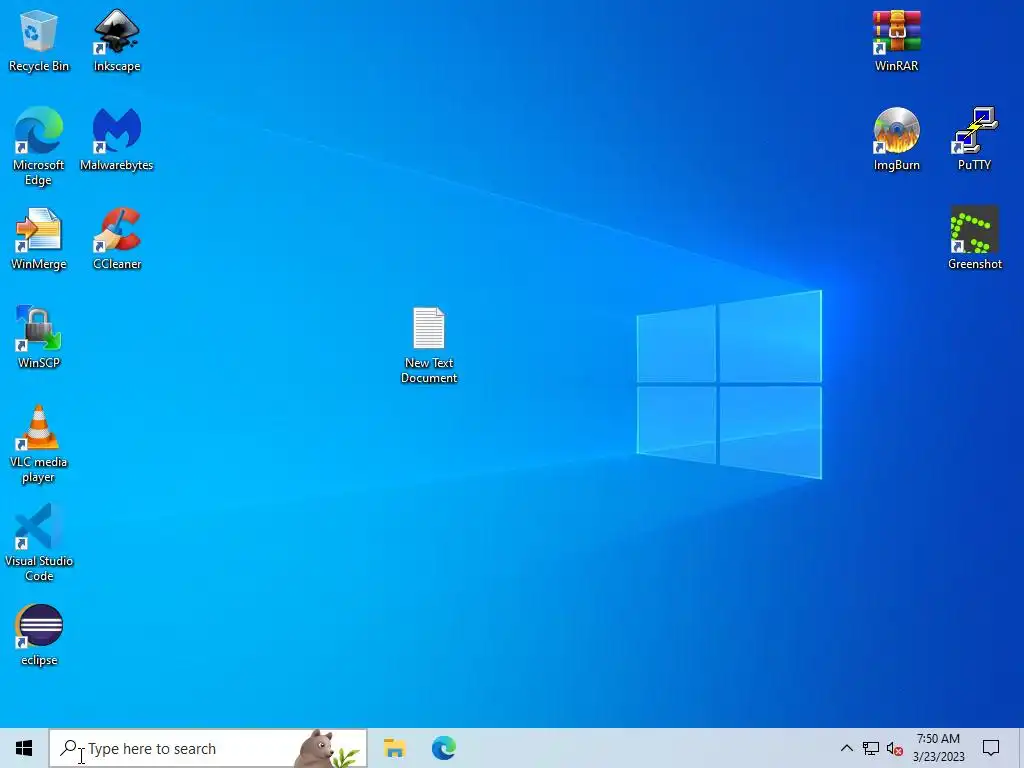Select the Greenshot desktop shortcut

pos(974,239)
